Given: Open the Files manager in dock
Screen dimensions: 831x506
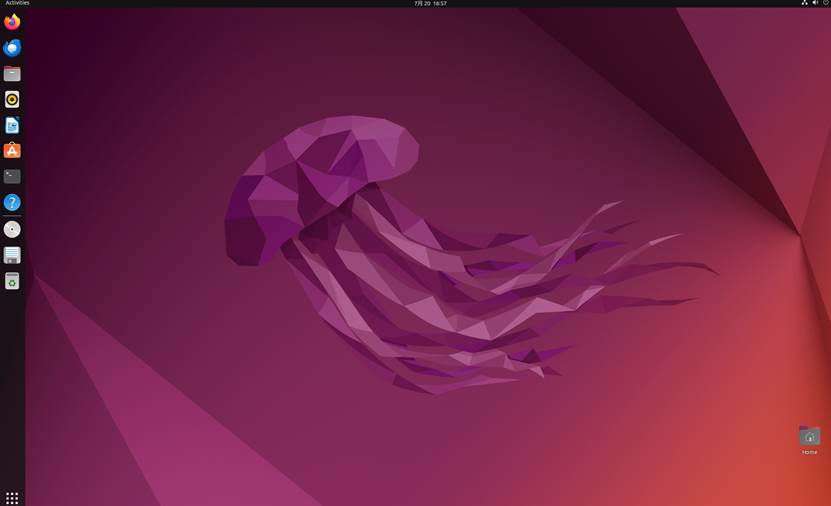Looking at the screenshot, I should (x=12, y=74).
